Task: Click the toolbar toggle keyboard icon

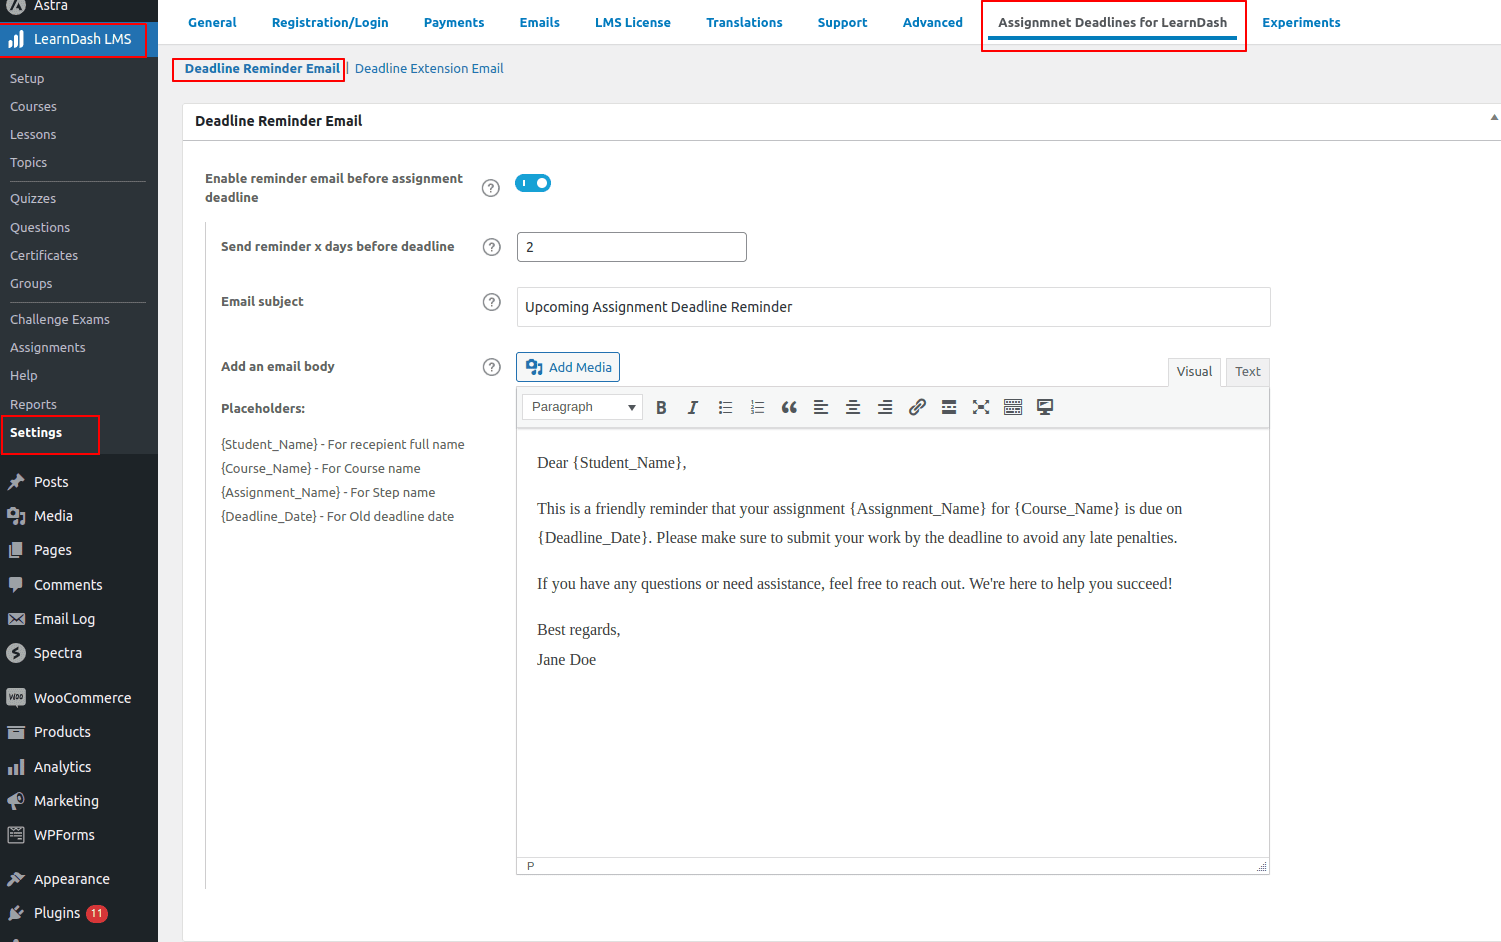Action: (1013, 407)
